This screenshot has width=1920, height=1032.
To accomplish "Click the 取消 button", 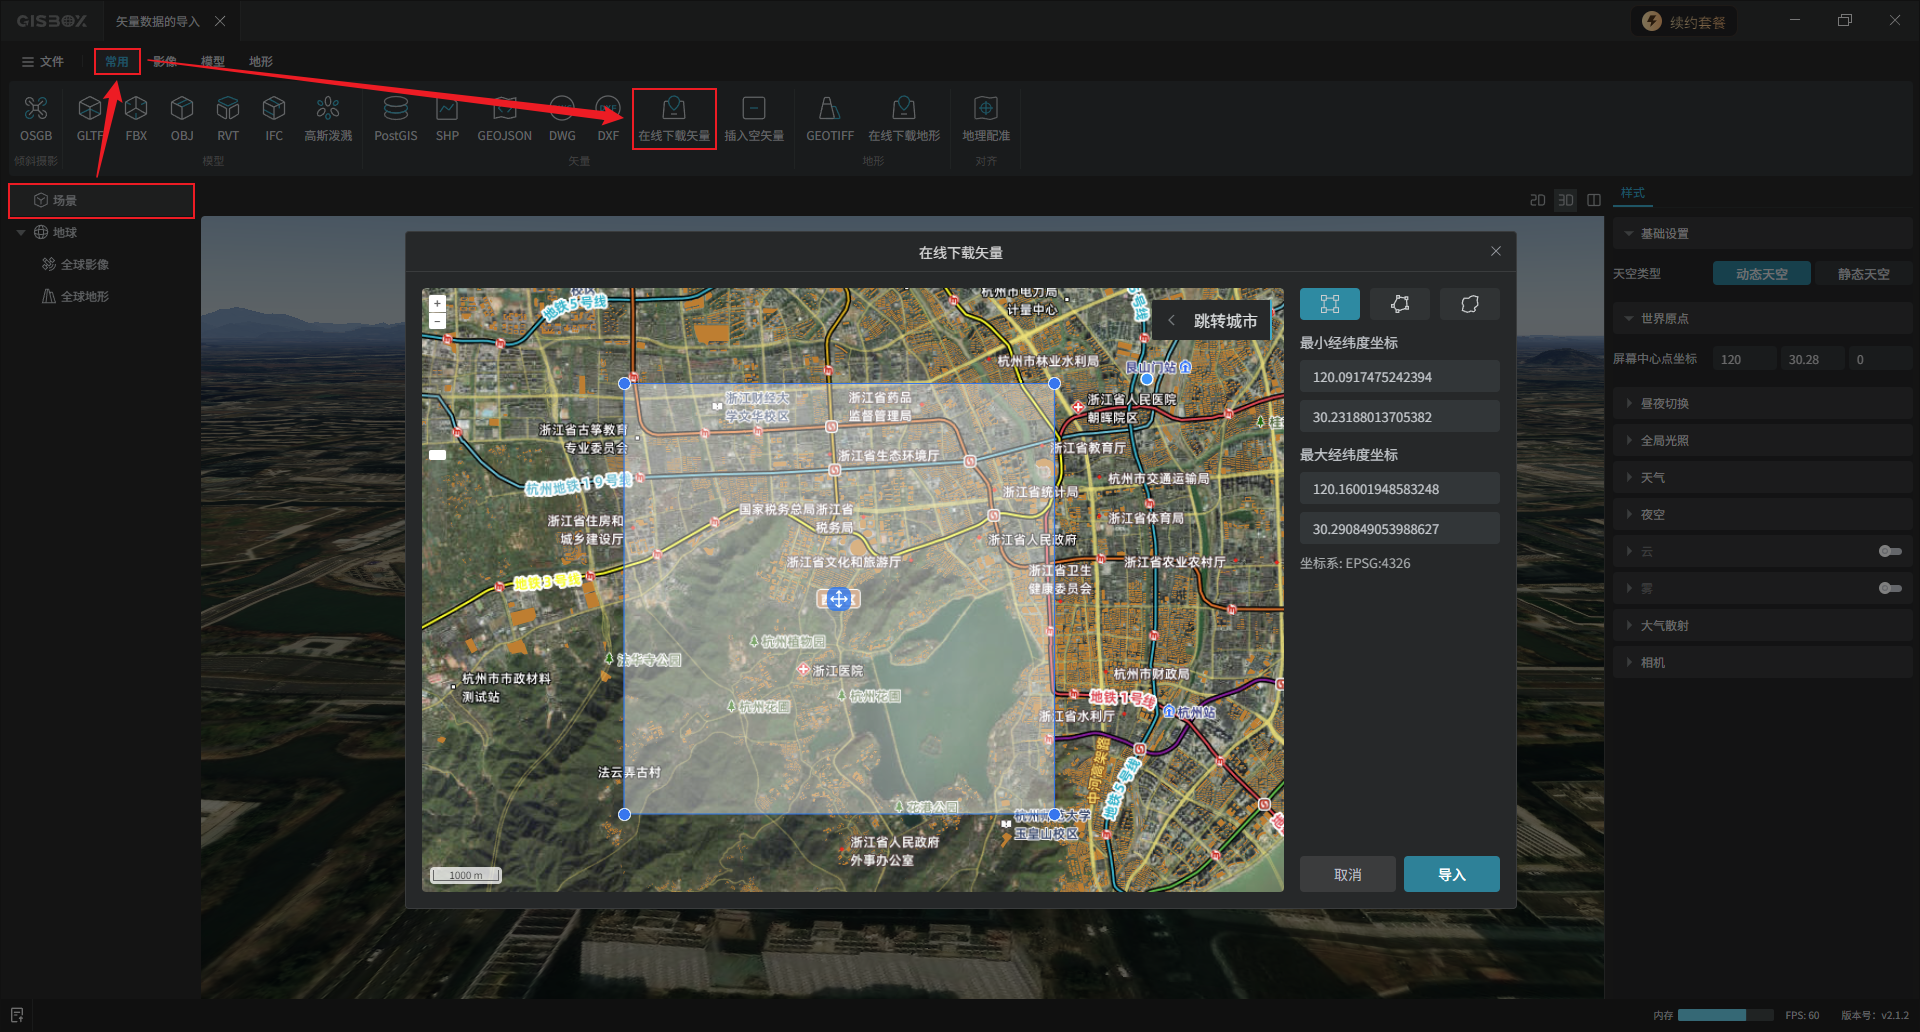I will click(1347, 874).
